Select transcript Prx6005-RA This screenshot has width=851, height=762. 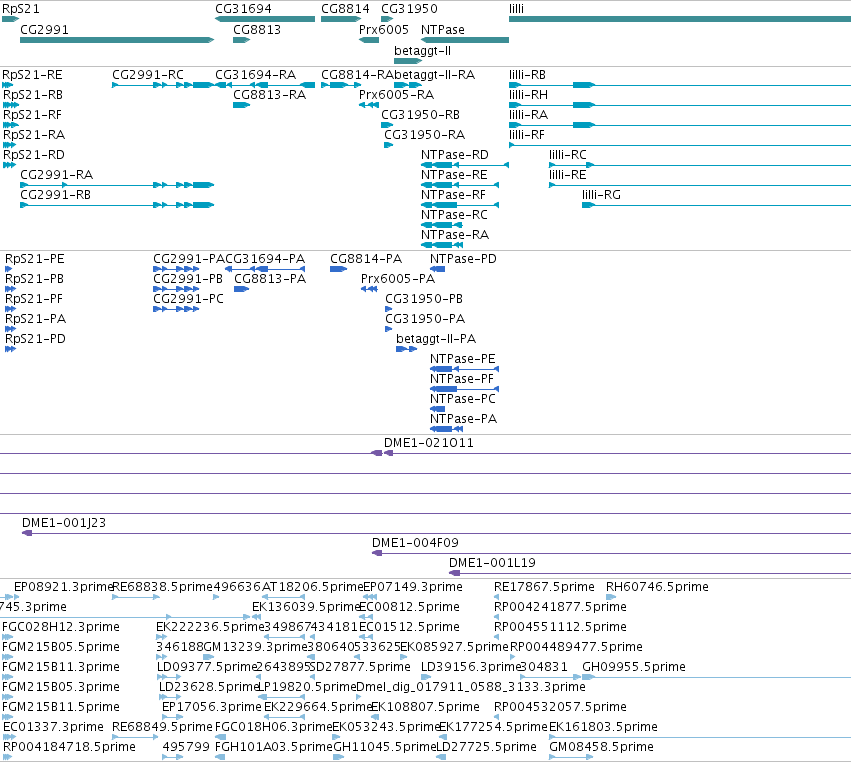pos(396,94)
